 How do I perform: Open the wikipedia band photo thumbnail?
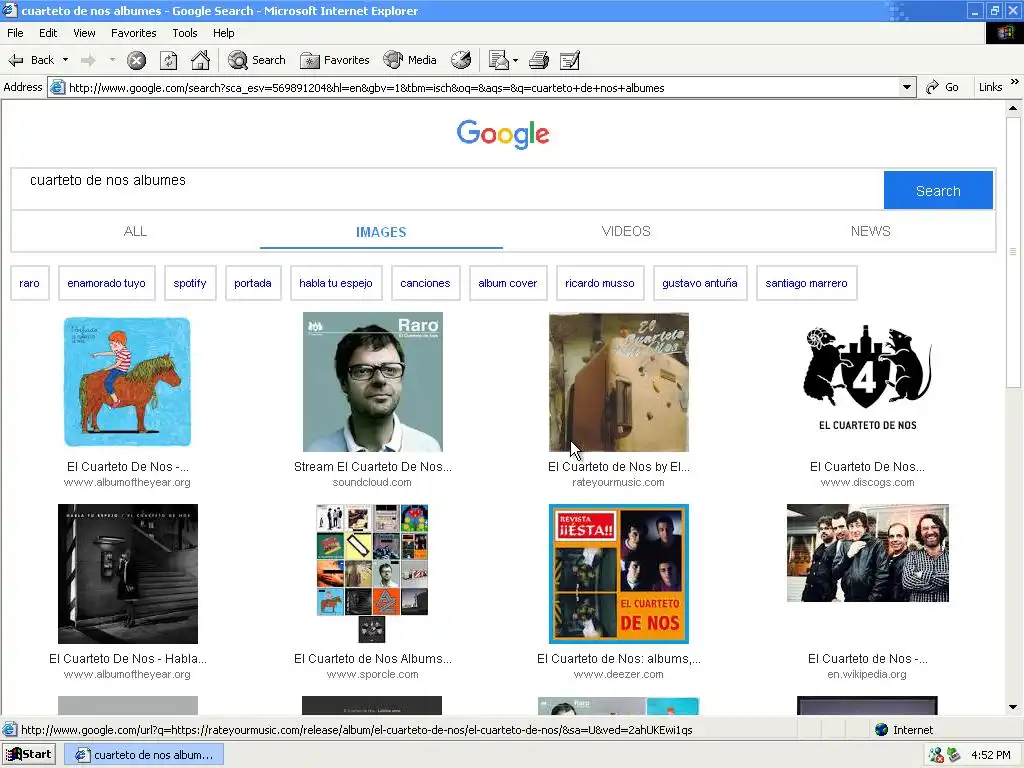coord(867,552)
